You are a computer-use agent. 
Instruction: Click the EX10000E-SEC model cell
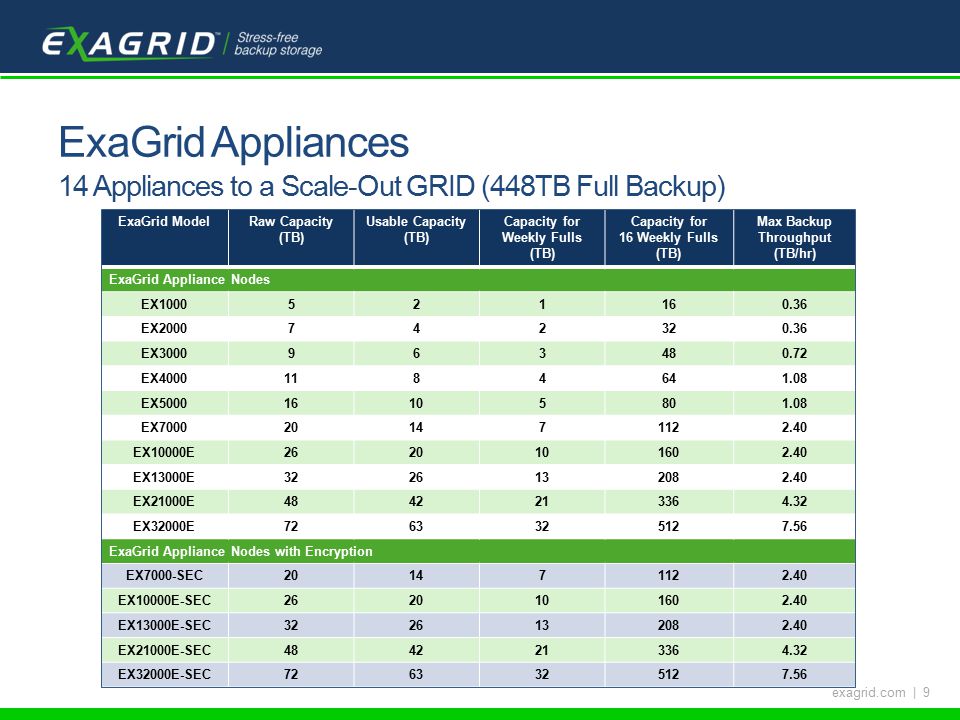(x=164, y=601)
